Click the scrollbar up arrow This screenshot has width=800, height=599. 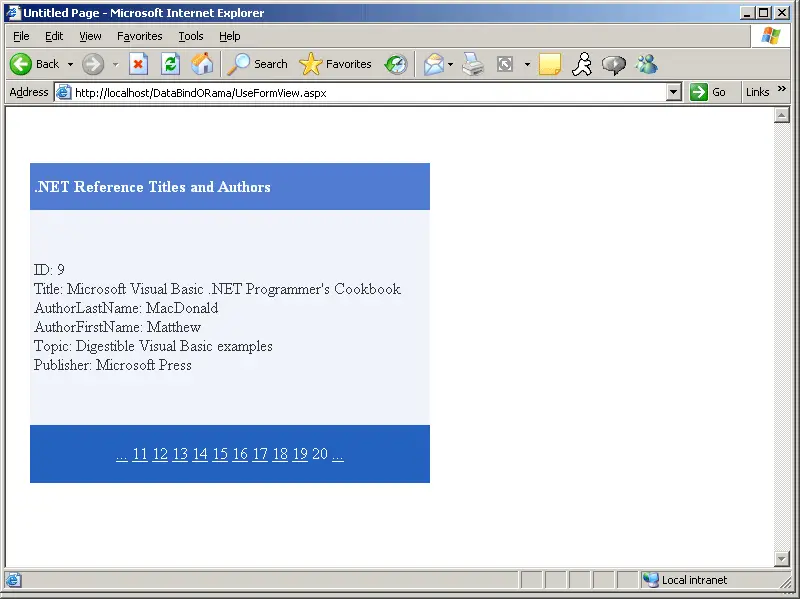click(781, 115)
